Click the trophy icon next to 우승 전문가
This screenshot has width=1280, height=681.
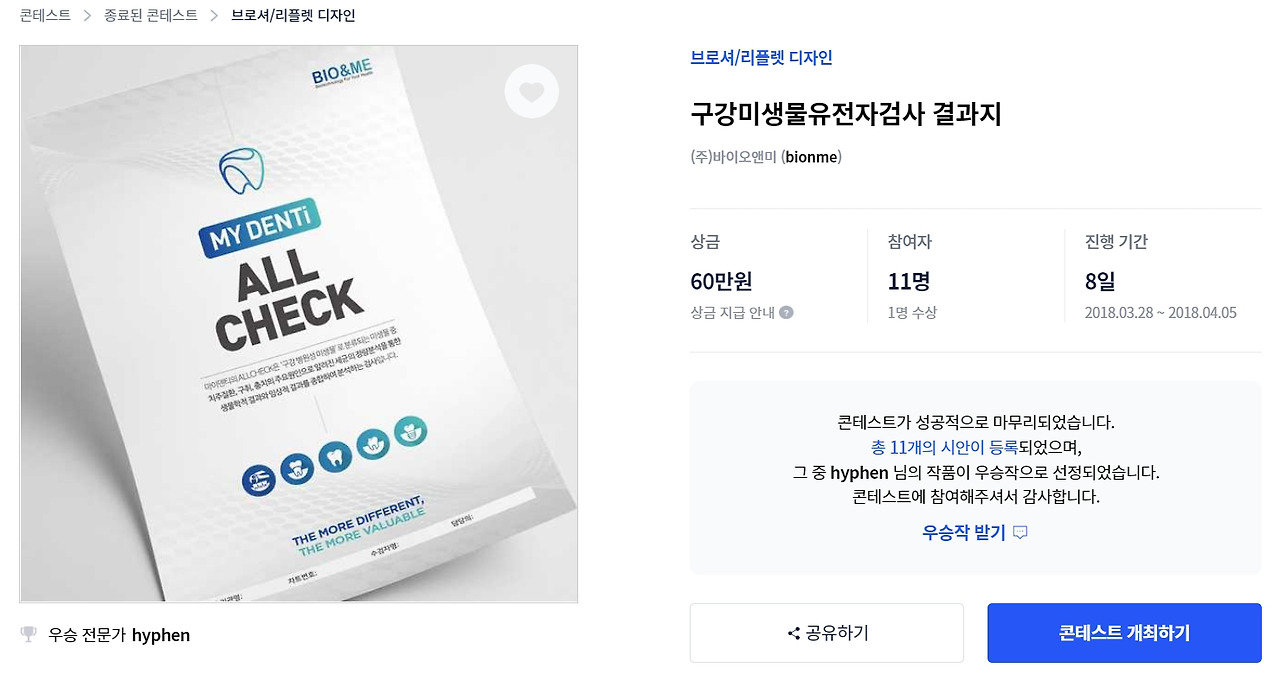click(29, 634)
